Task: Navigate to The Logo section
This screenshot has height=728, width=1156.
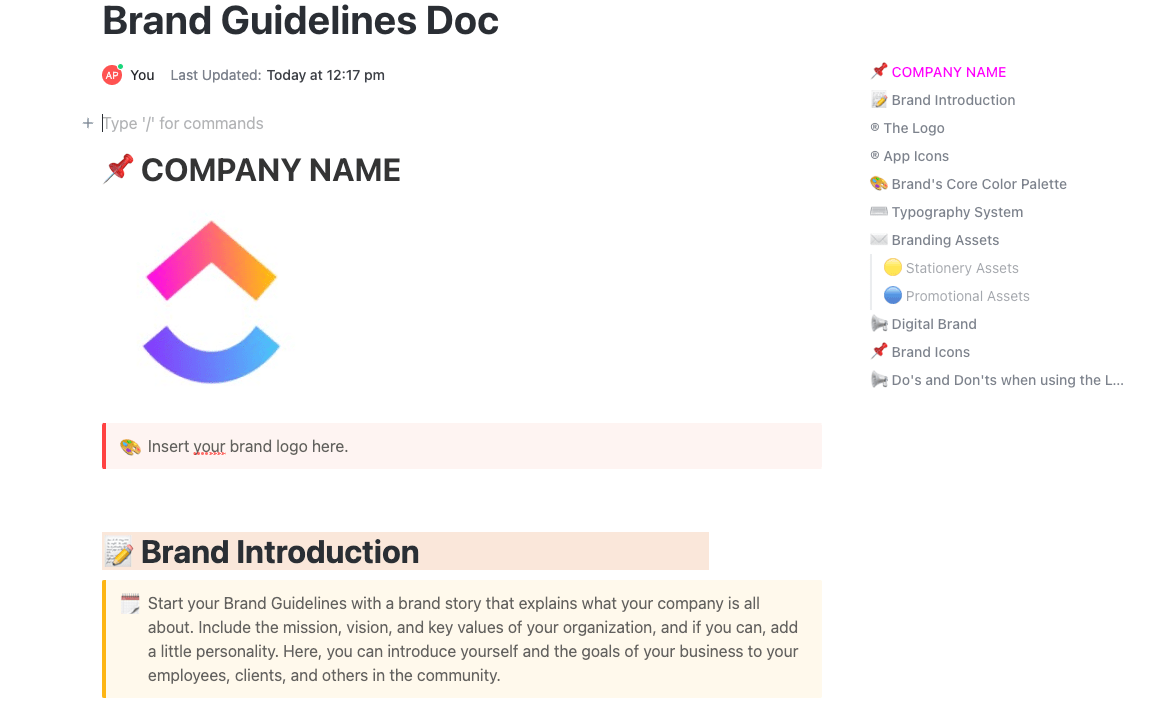Action: 913,128
